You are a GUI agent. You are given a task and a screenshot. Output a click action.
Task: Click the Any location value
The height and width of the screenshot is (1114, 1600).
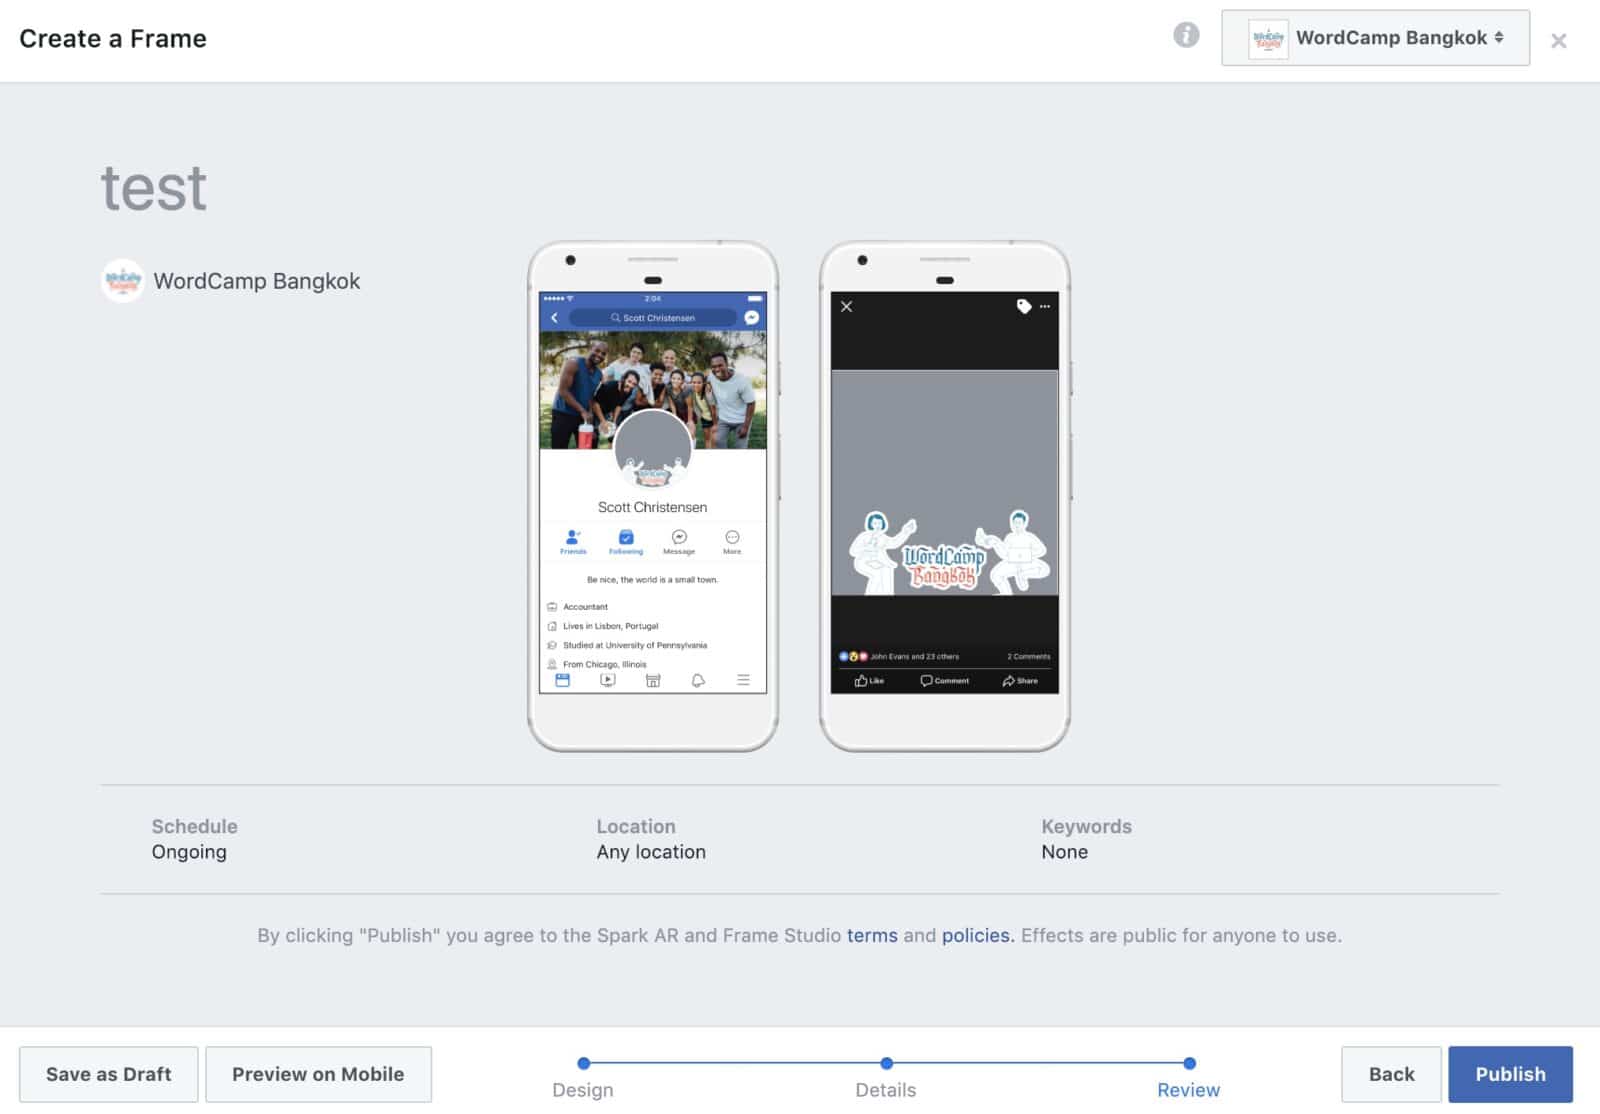point(651,852)
